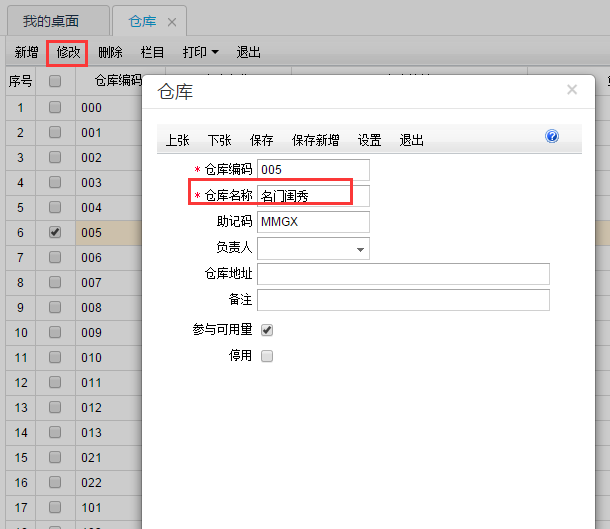This screenshot has width=610, height=529.
Task: Enable the 停用 checkbox
Action: pyautogui.click(x=267, y=355)
